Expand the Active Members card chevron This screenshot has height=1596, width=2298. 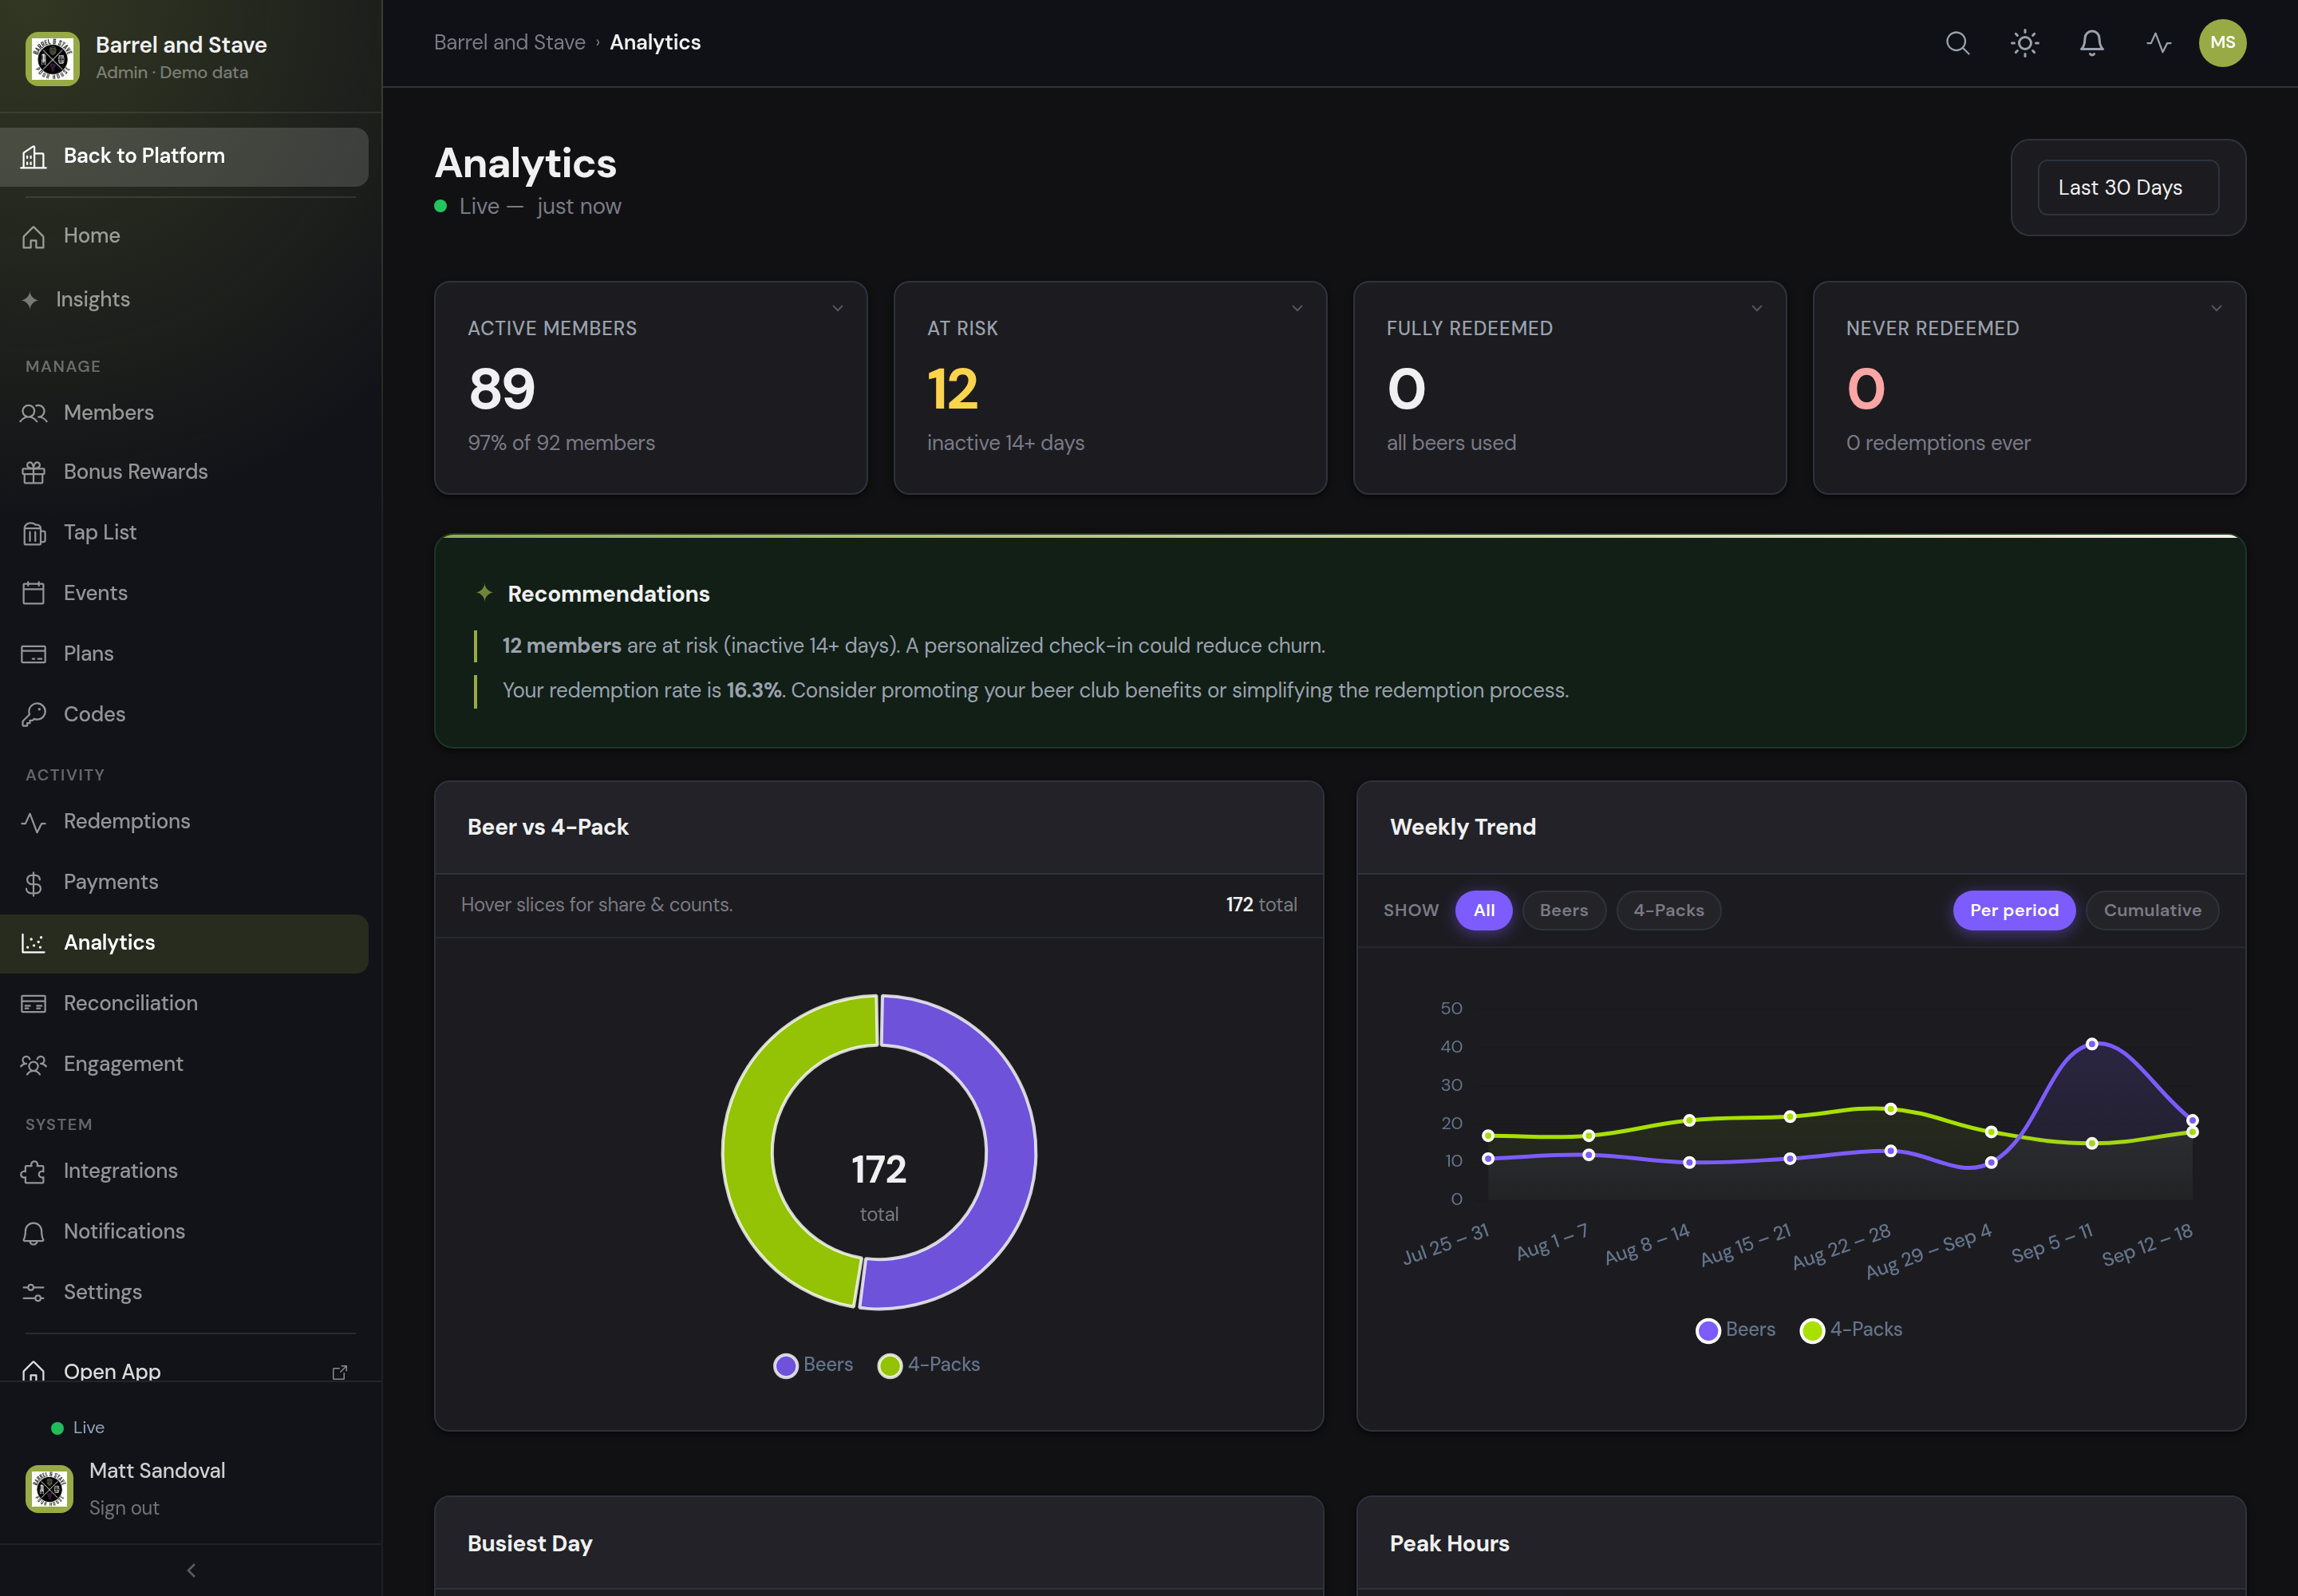point(838,308)
